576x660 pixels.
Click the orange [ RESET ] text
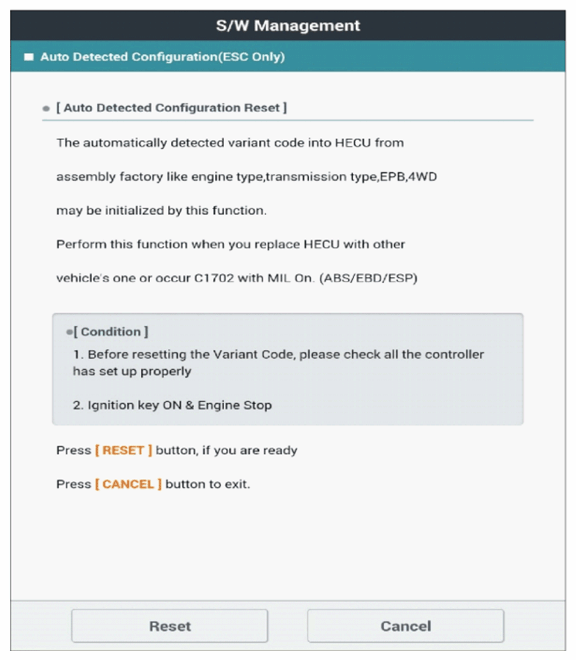[123, 450]
